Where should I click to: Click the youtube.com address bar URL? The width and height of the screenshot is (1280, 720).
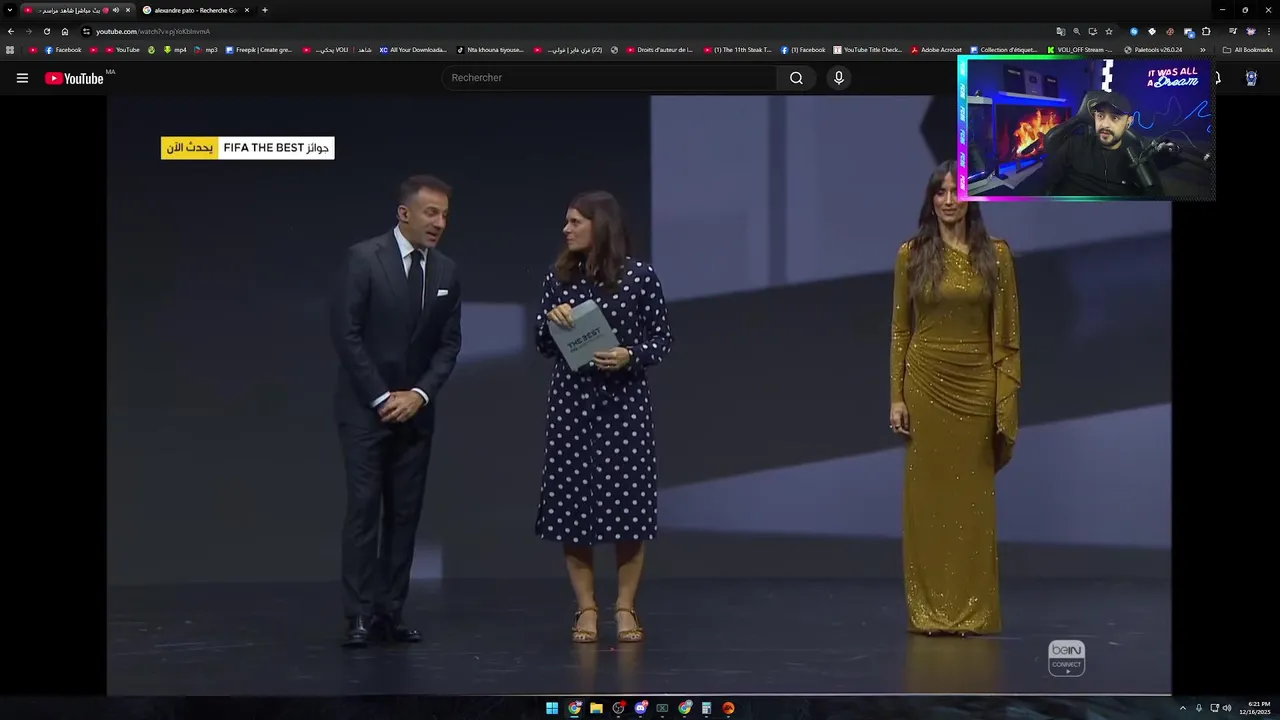pyautogui.click(x=153, y=31)
